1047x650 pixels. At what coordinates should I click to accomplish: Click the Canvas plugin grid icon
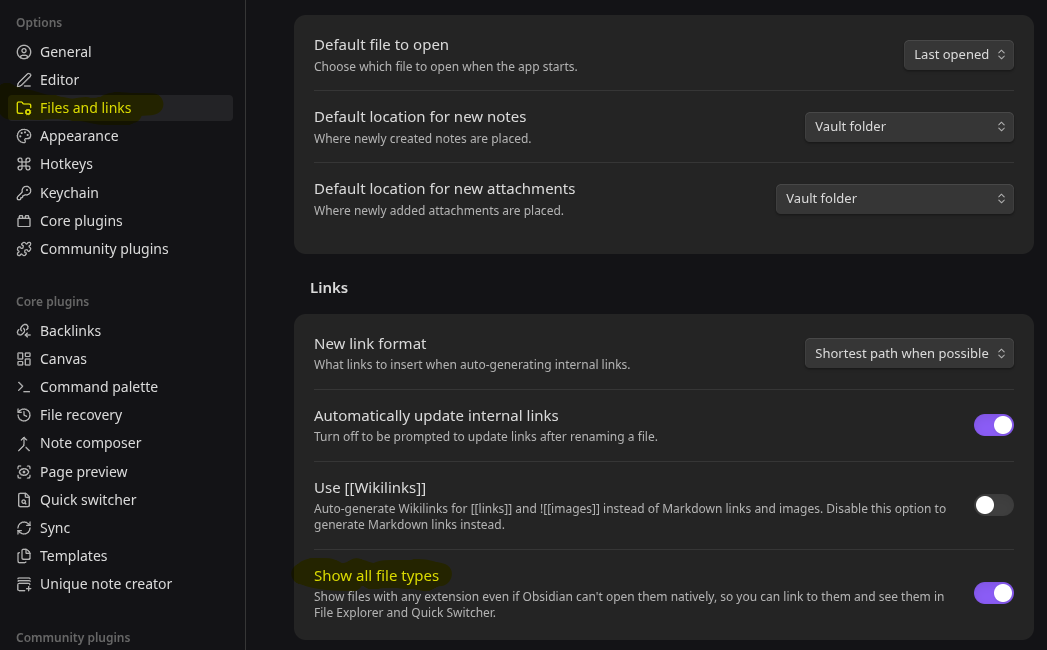click(x=24, y=359)
